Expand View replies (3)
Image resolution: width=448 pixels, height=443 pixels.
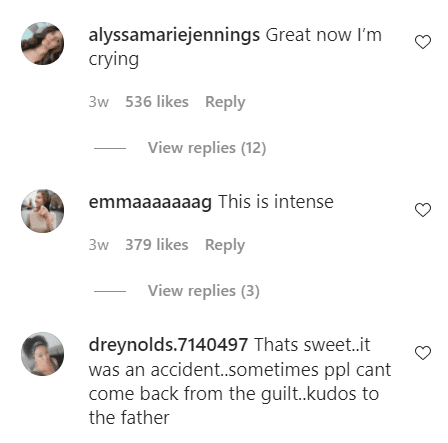[204, 291]
